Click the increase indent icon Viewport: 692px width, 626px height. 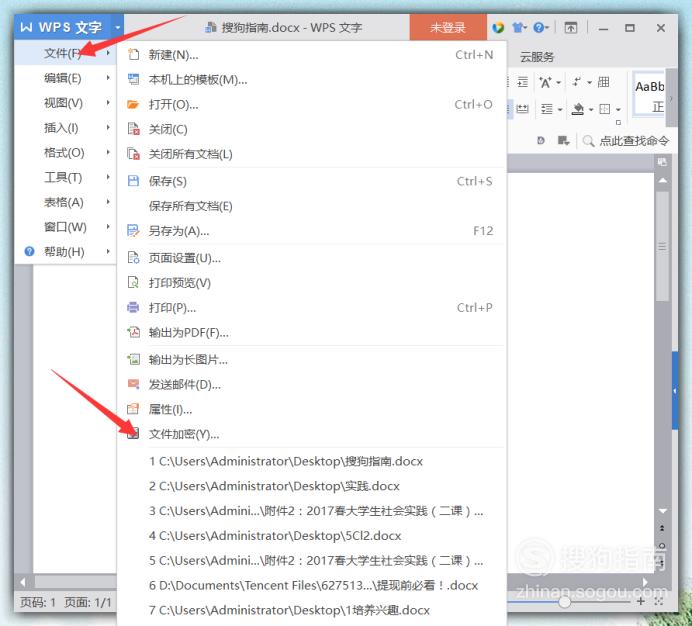pyautogui.click(x=523, y=82)
